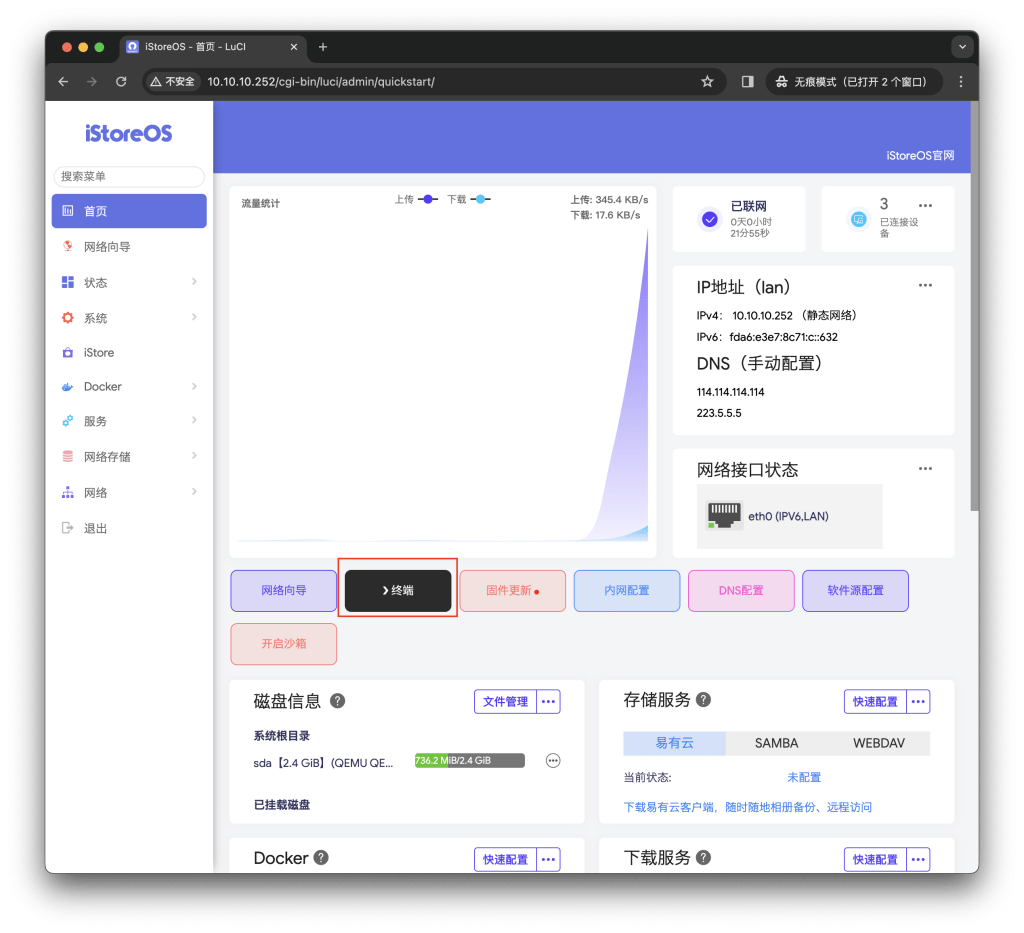The image size is (1024, 933).
Task: Open IP地址 card more options dots
Action: click(x=925, y=285)
